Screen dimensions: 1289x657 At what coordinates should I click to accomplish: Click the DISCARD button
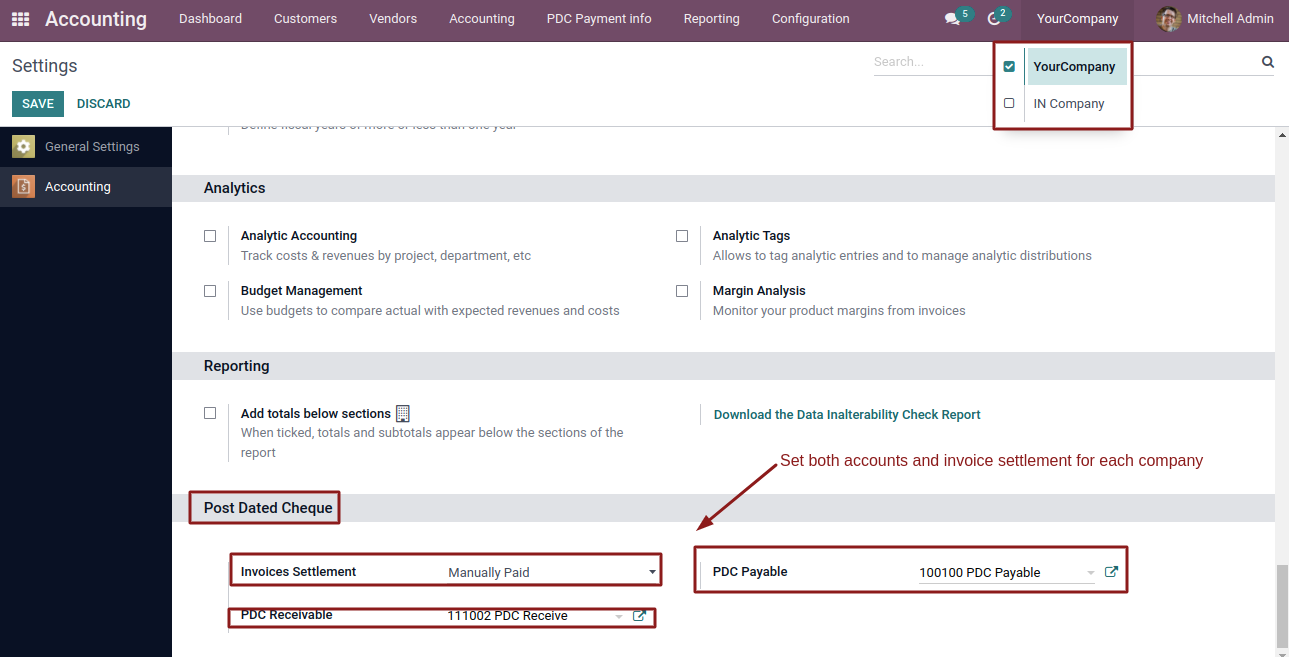[x=104, y=104]
